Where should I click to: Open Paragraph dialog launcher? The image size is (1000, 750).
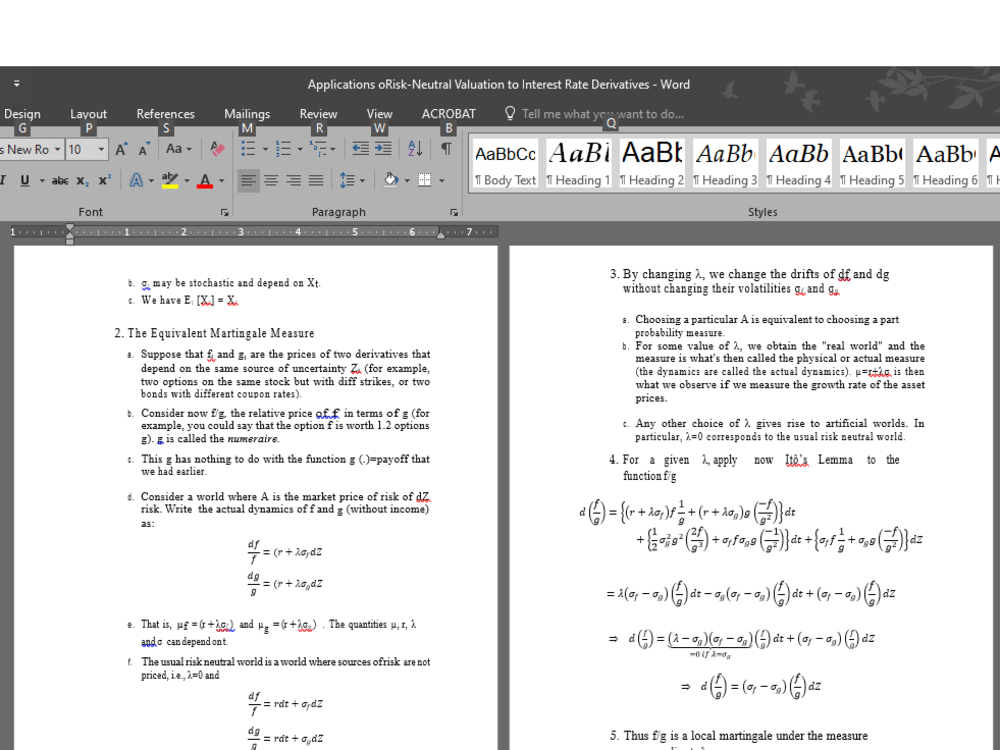pos(453,212)
